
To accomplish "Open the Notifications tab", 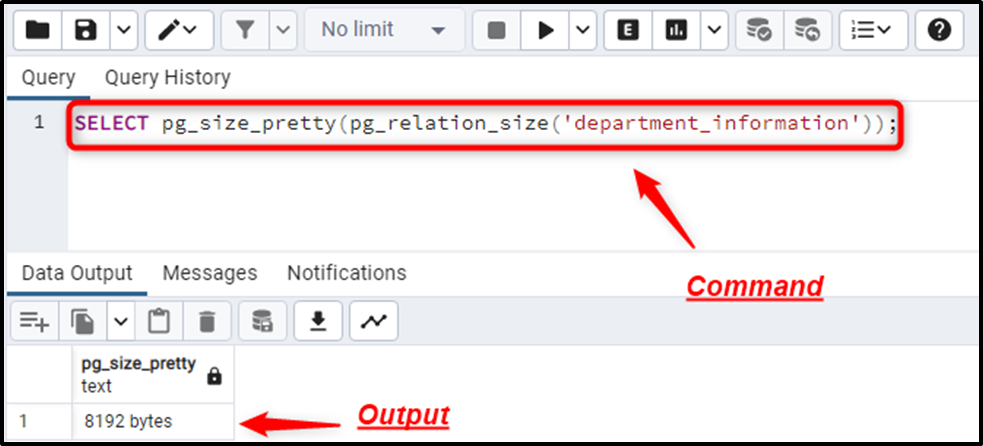I will tap(347, 273).
